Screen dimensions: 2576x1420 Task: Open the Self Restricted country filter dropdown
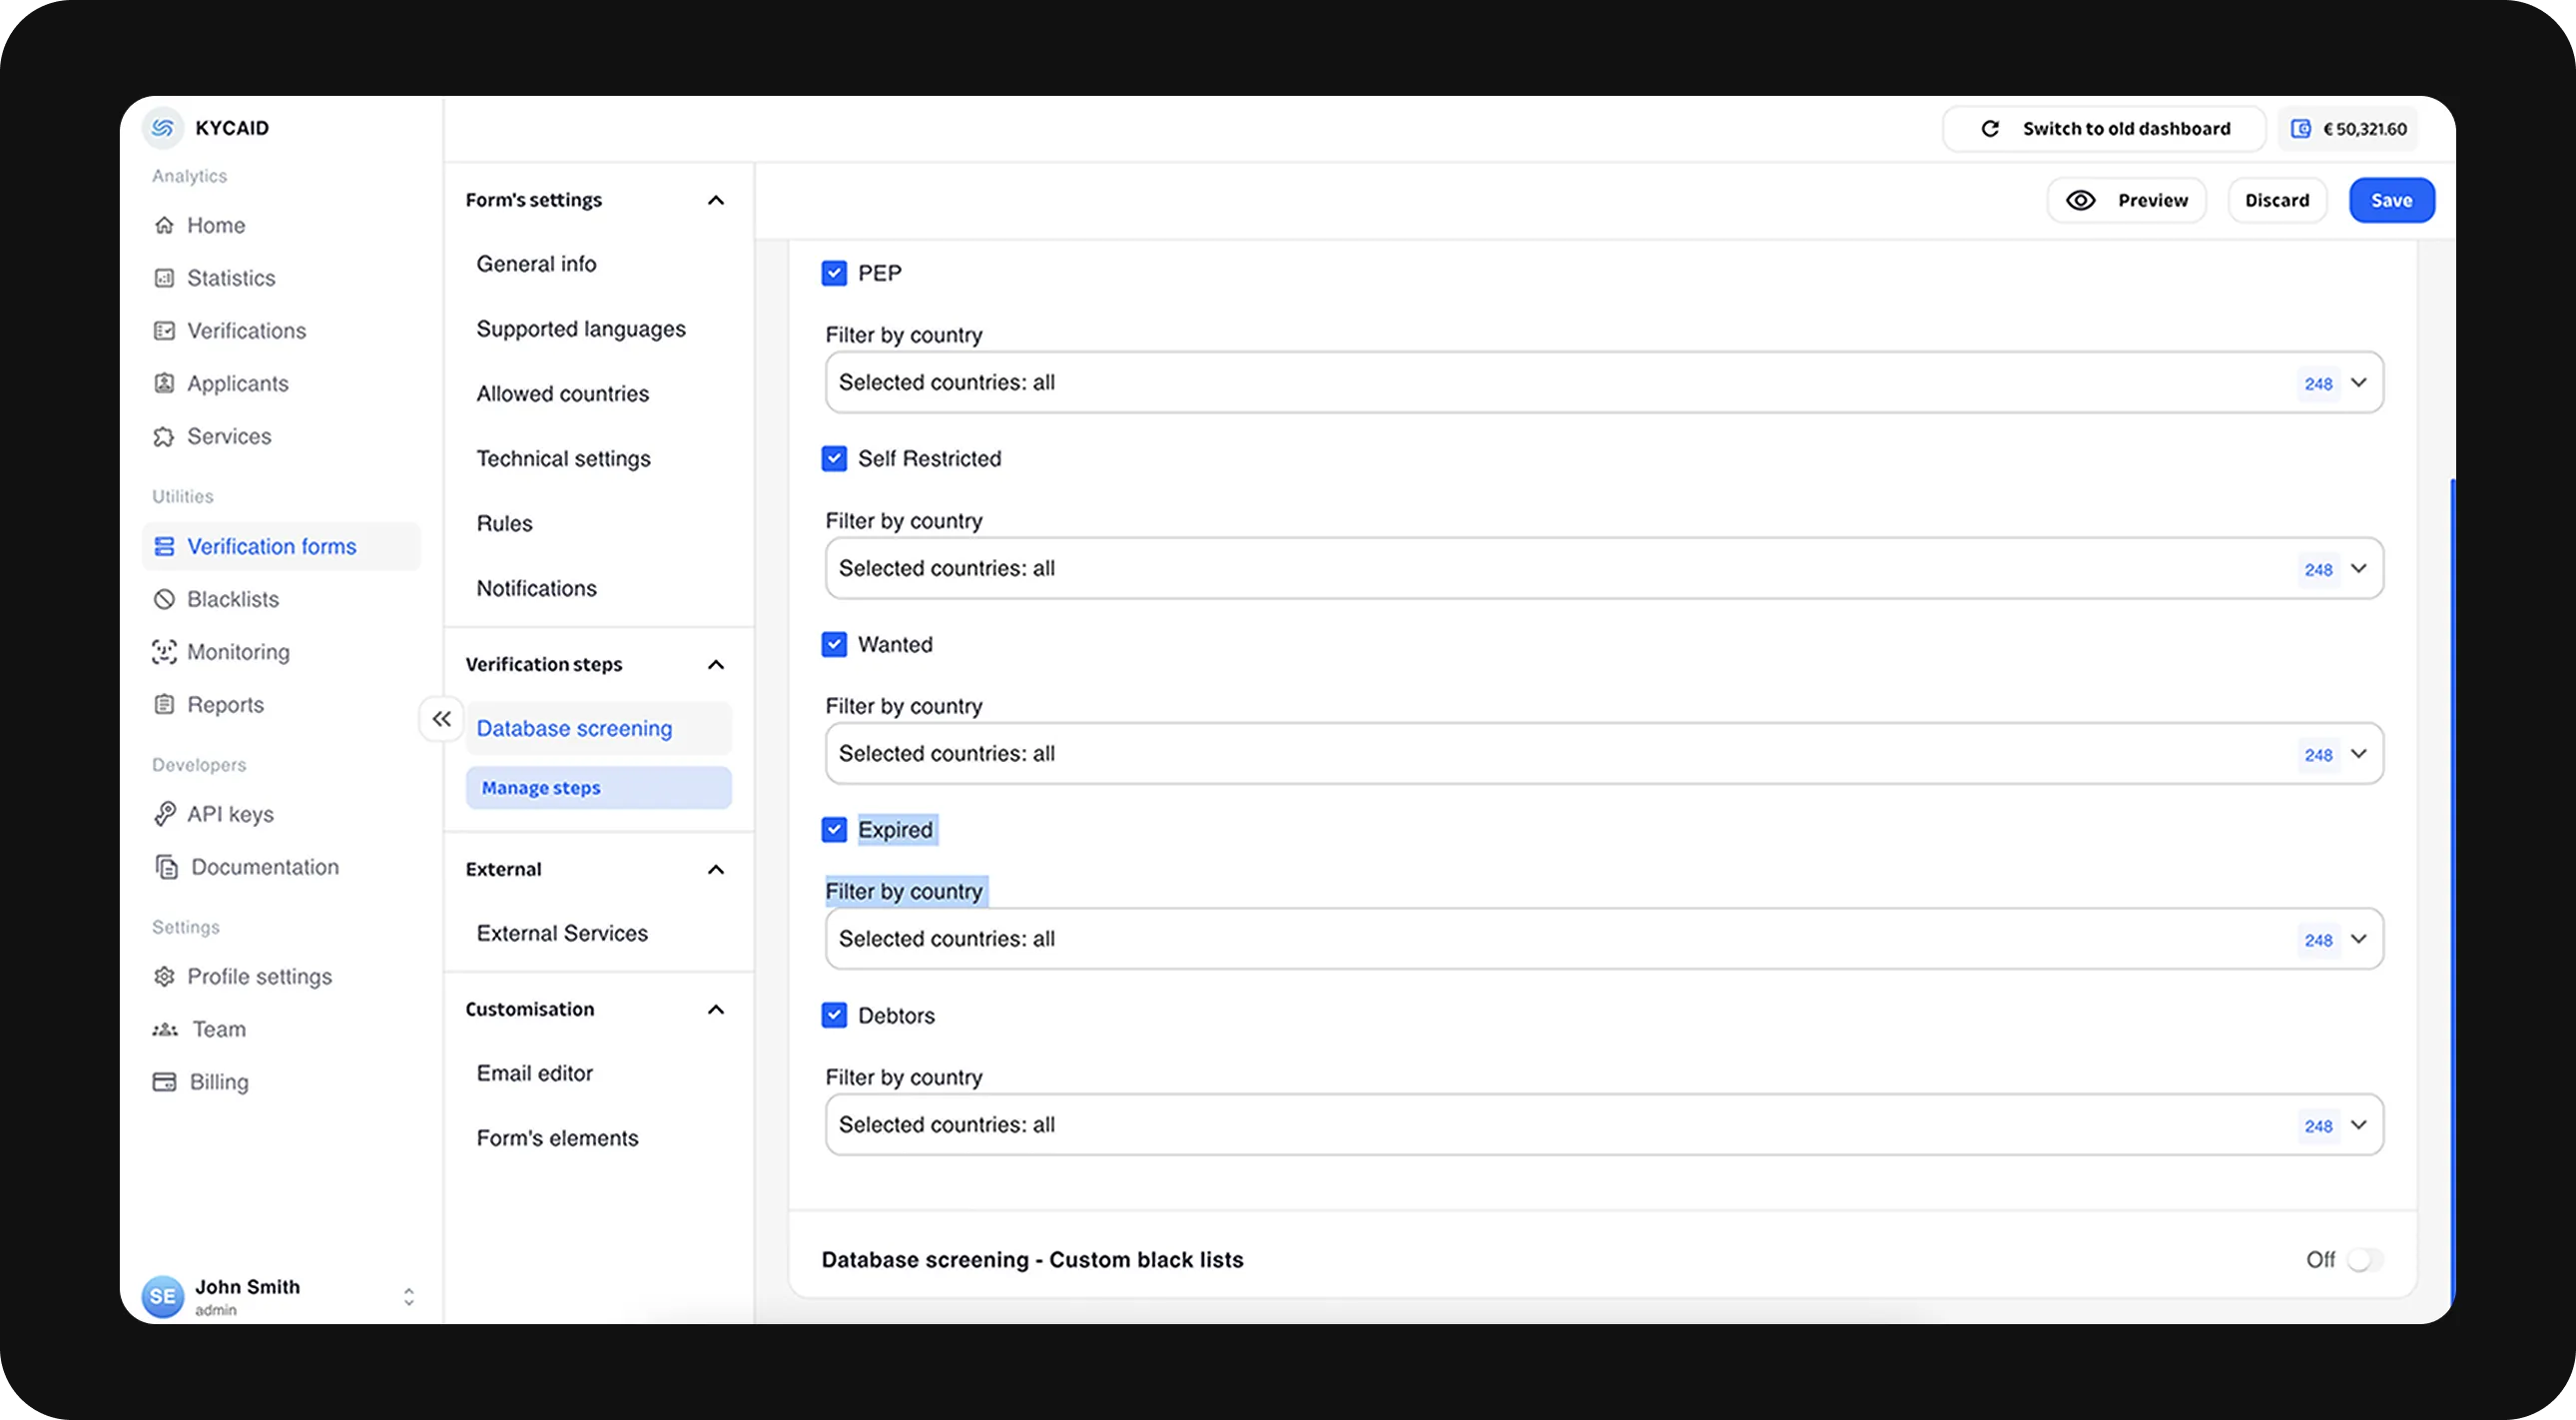[1604, 569]
